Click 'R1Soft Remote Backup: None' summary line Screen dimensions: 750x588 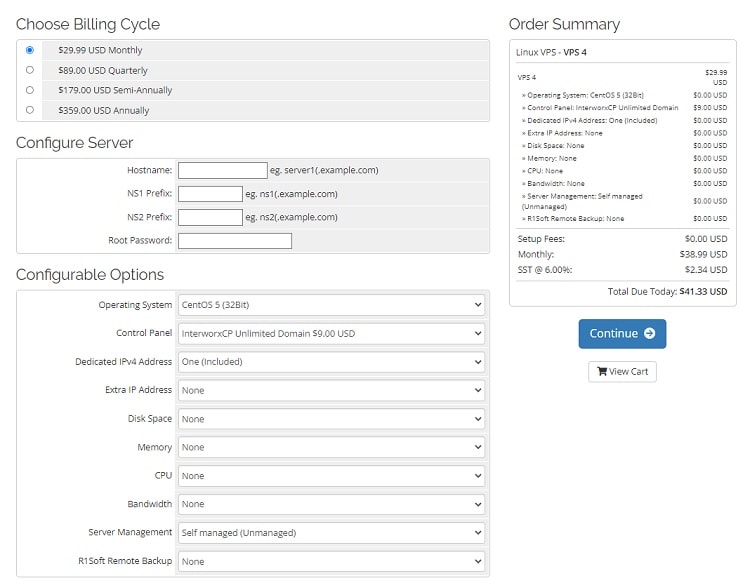point(573,219)
